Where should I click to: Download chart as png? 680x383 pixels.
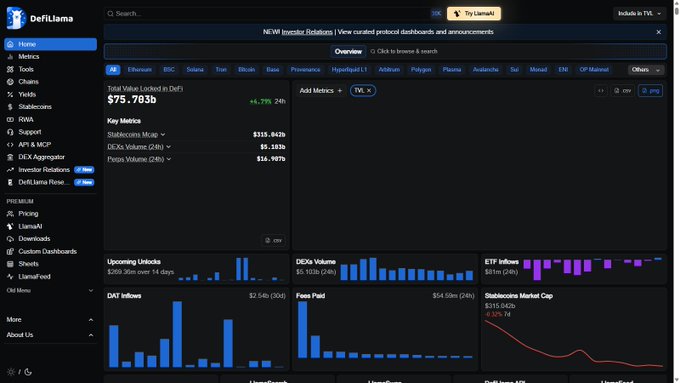click(x=650, y=91)
